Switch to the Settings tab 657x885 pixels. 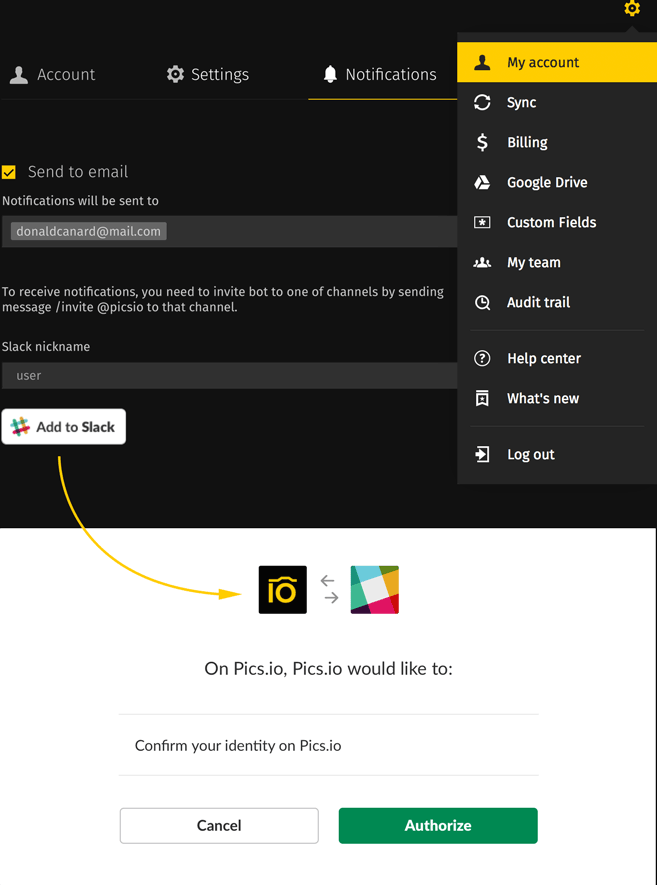(208, 75)
